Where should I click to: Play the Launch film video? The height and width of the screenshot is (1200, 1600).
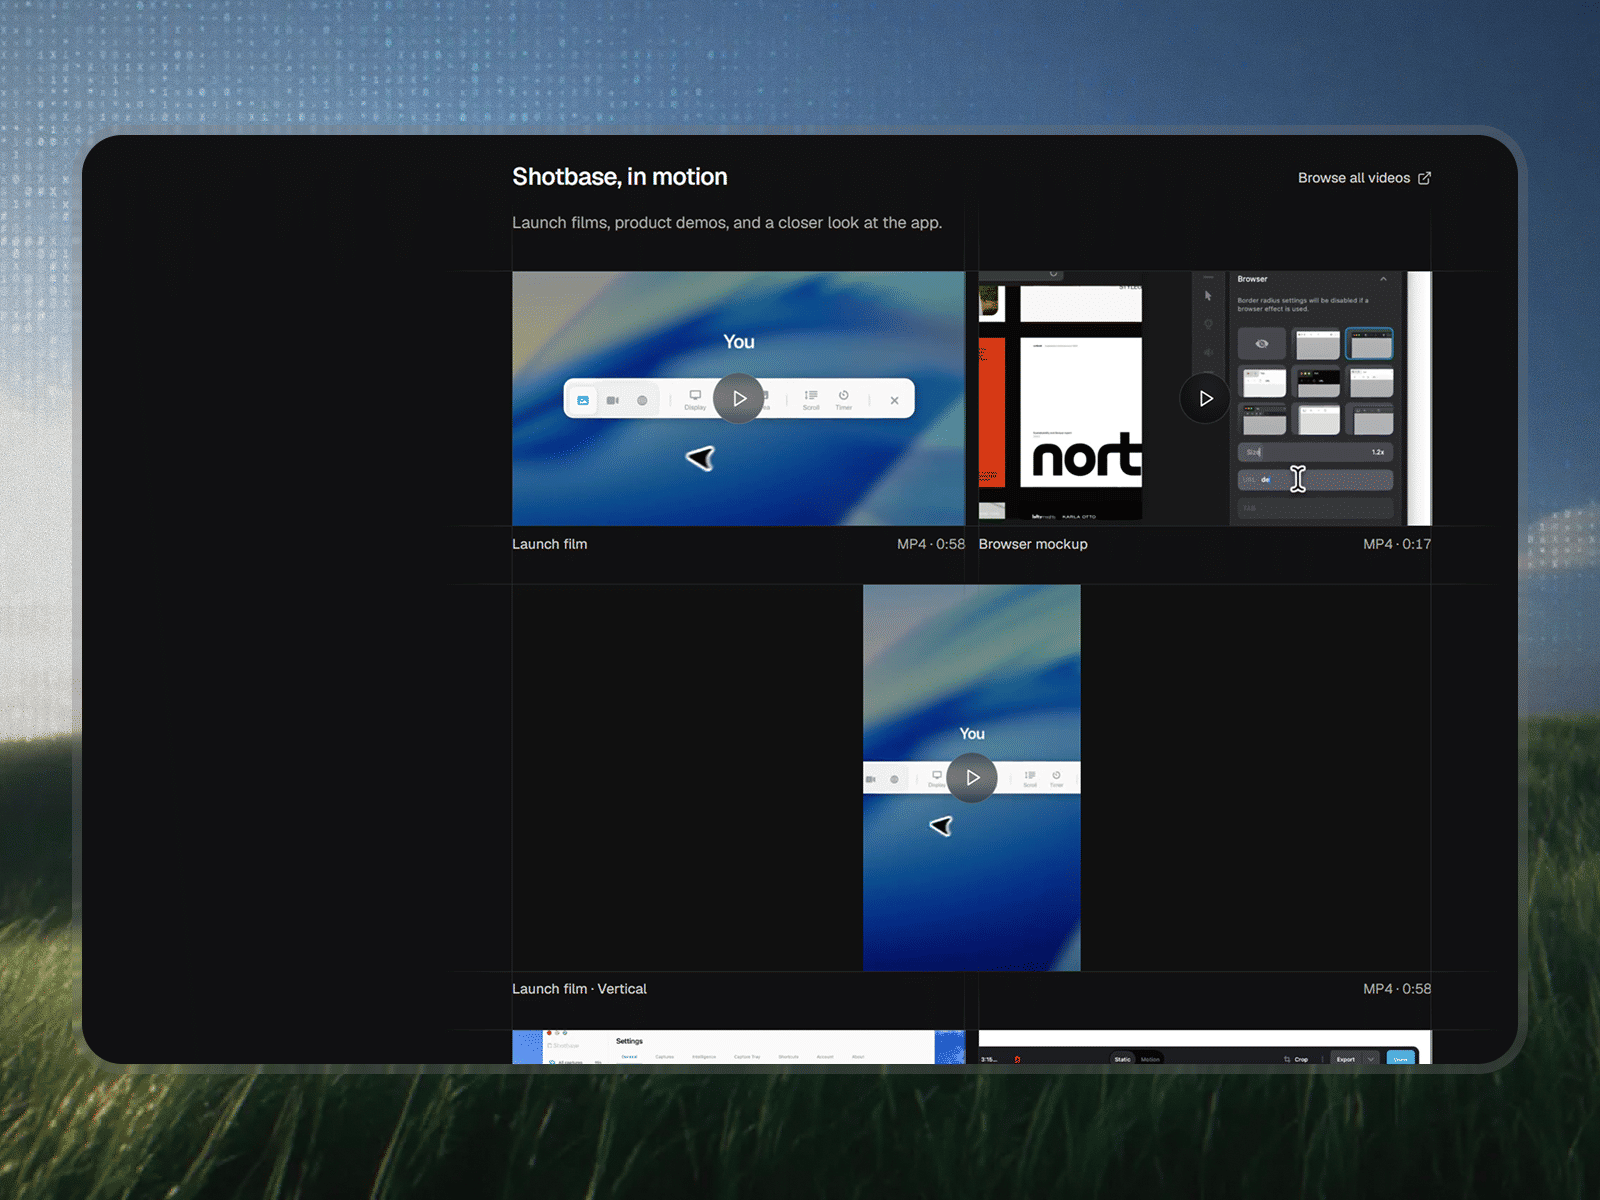[739, 398]
